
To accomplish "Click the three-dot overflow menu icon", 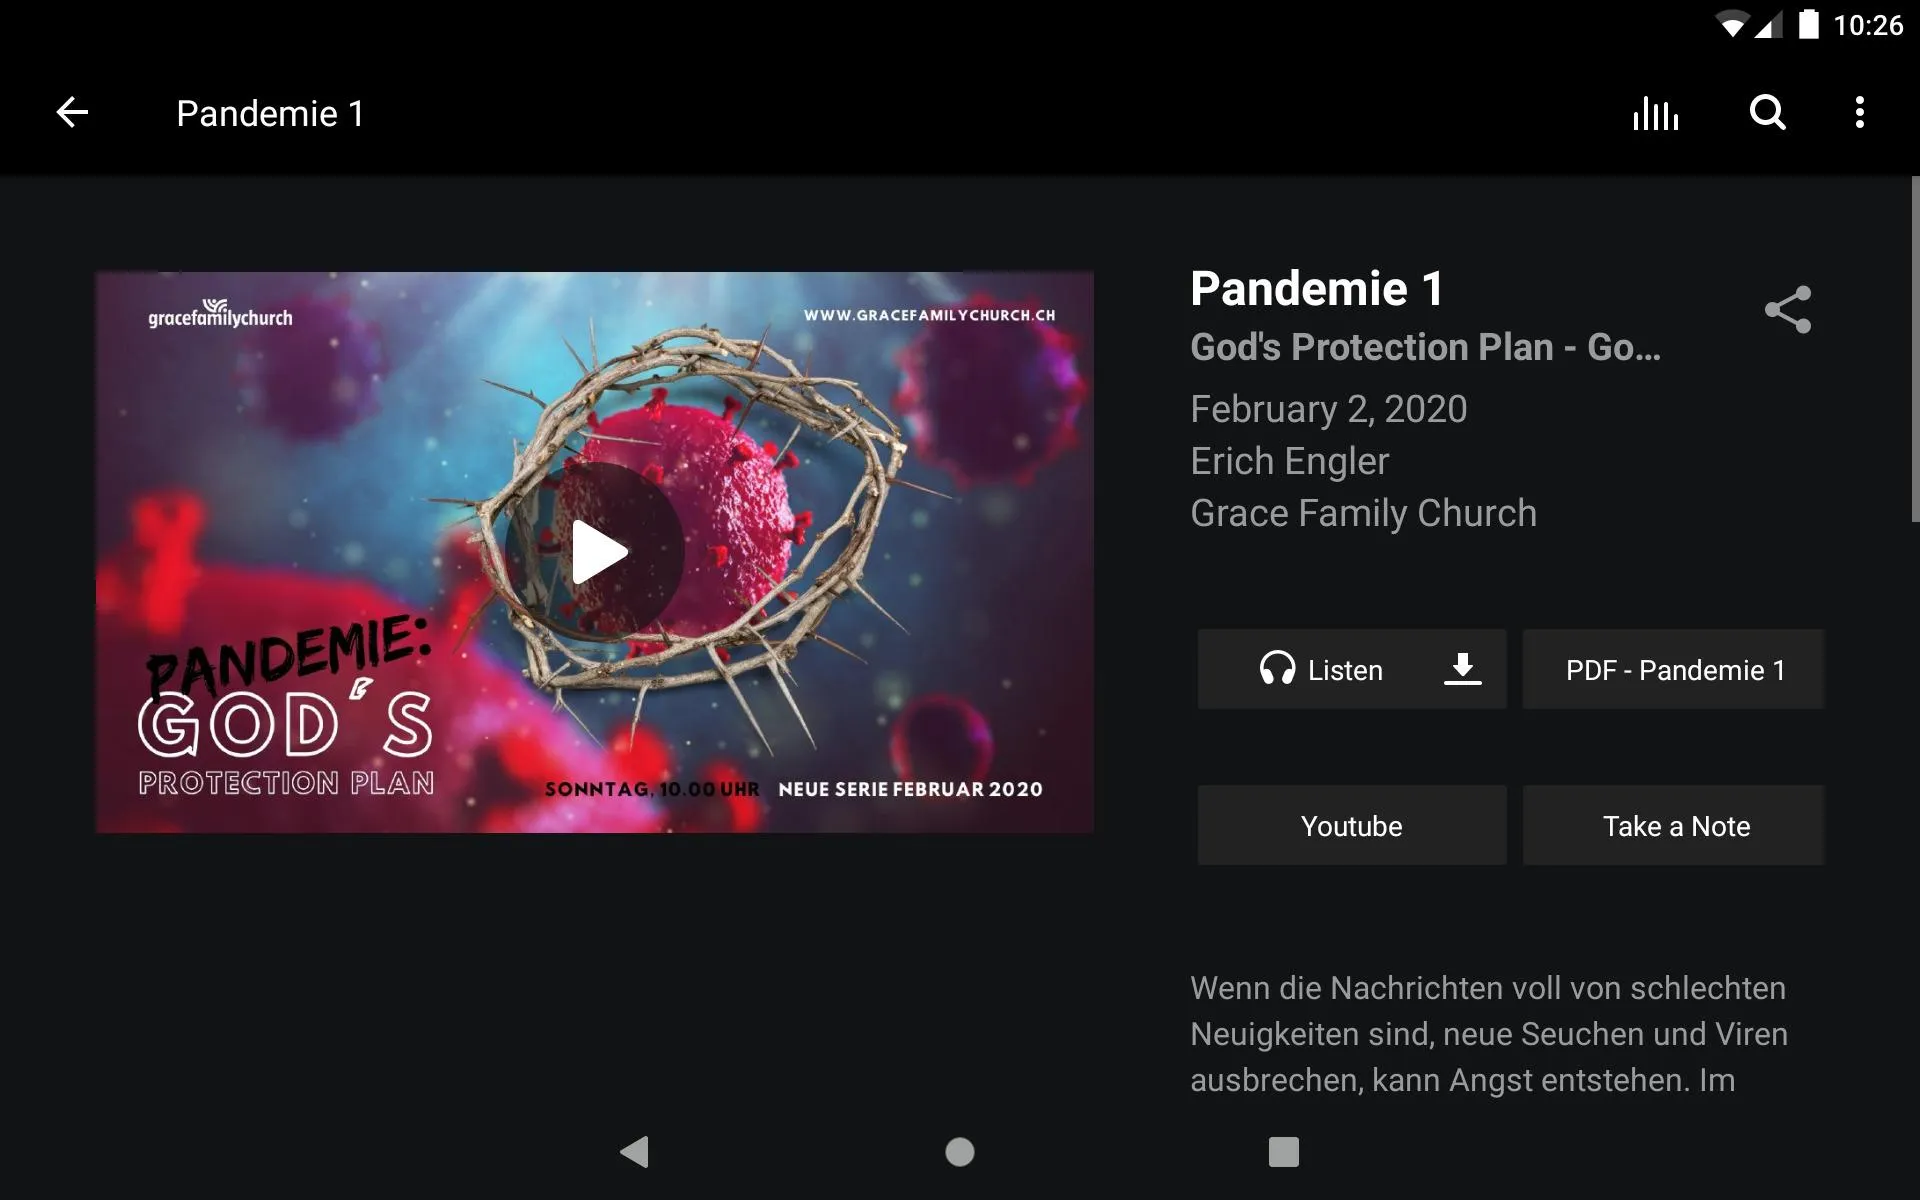I will [1862, 113].
